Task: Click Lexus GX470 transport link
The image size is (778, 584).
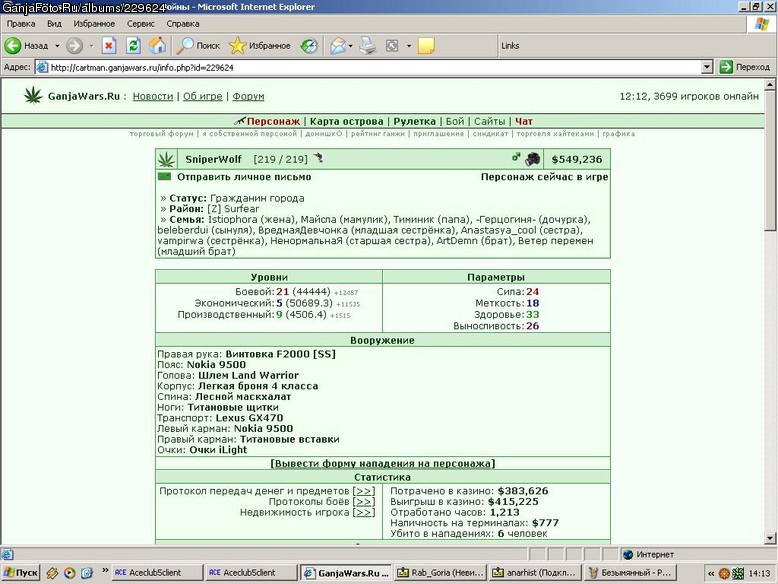Action: point(249,418)
